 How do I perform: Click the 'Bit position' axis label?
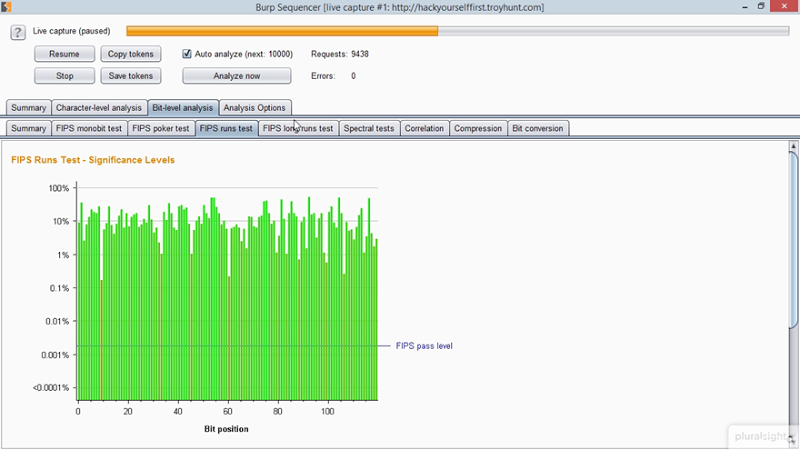[227, 429]
